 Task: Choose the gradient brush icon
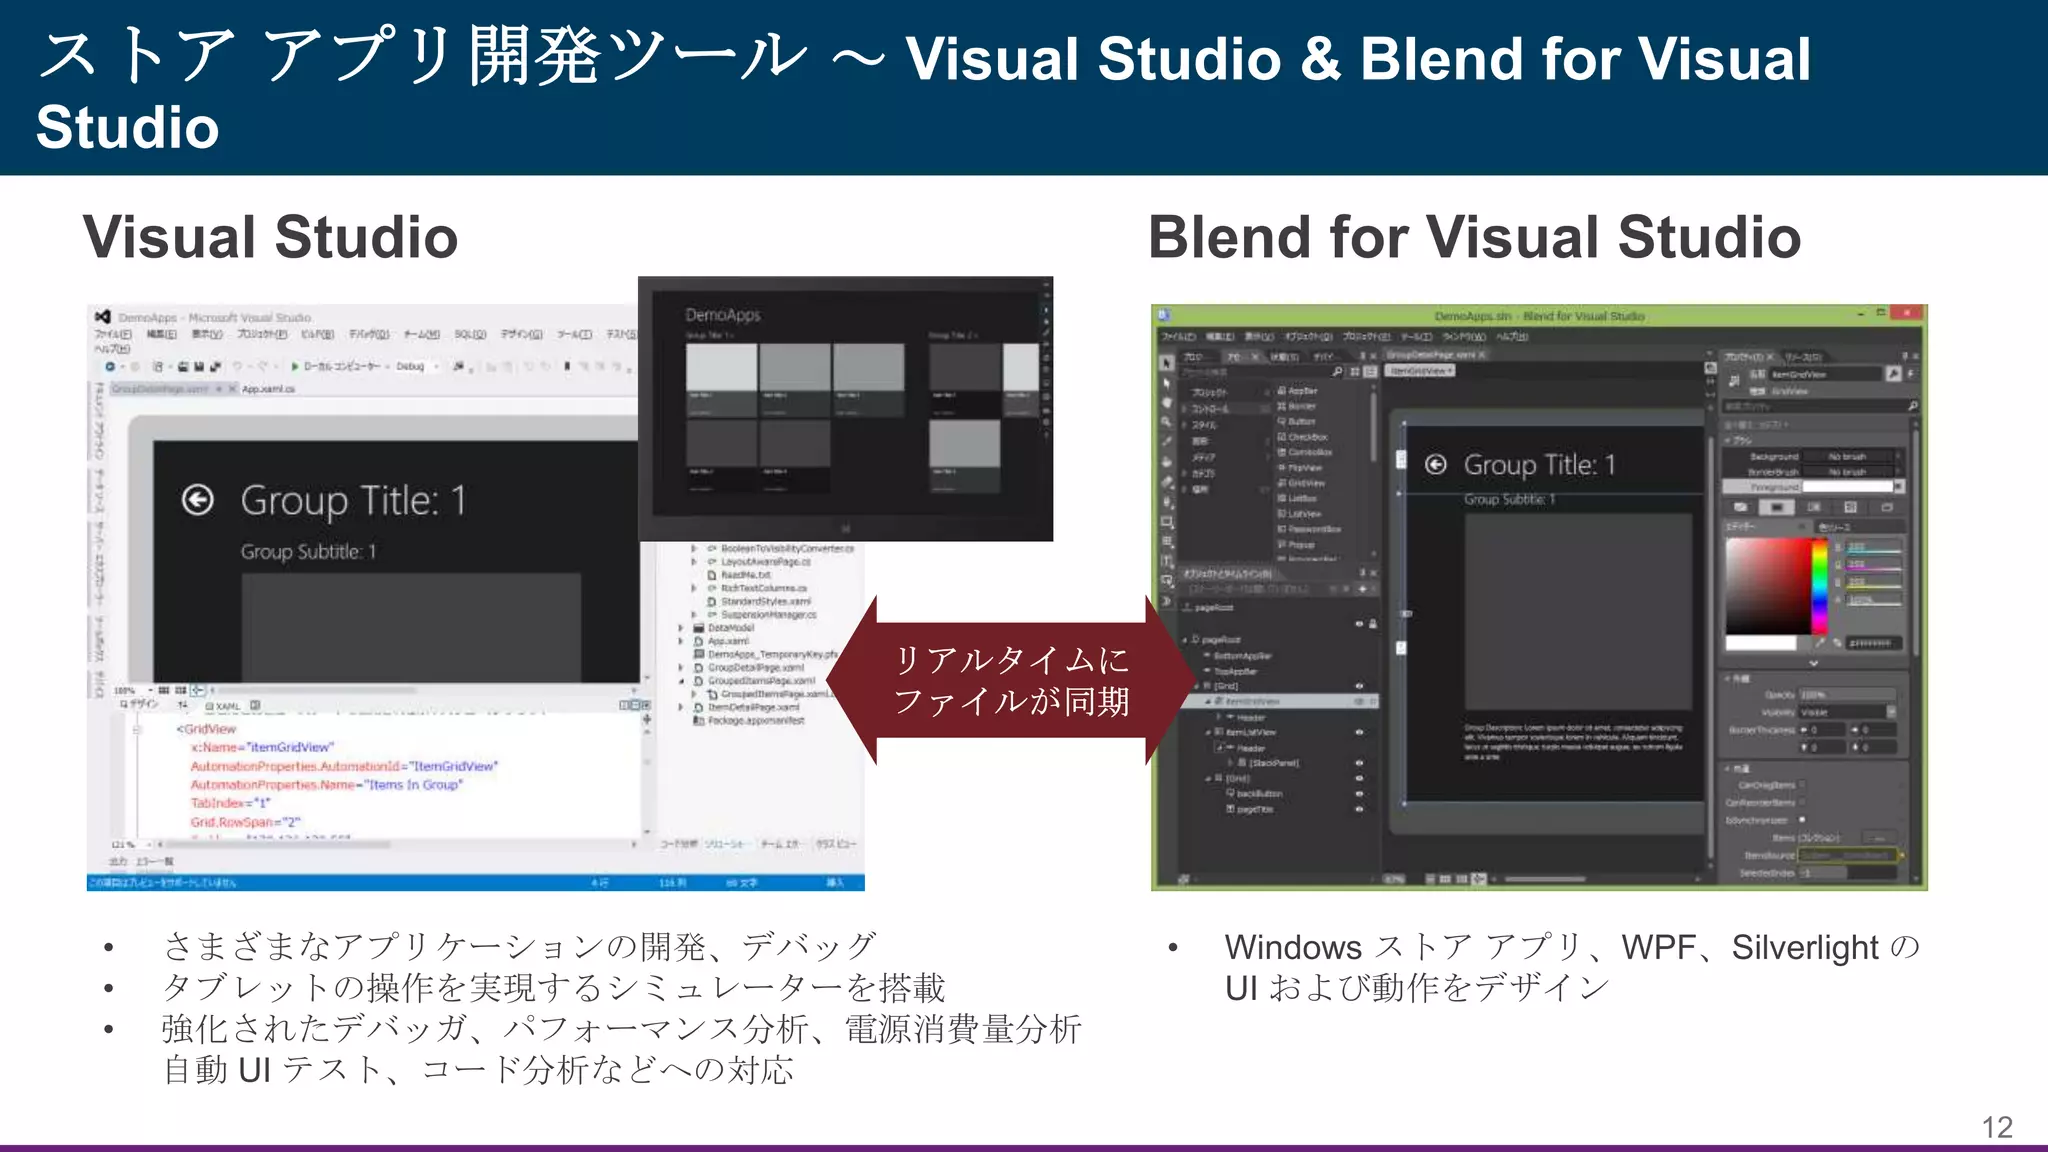pos(1814,507)
